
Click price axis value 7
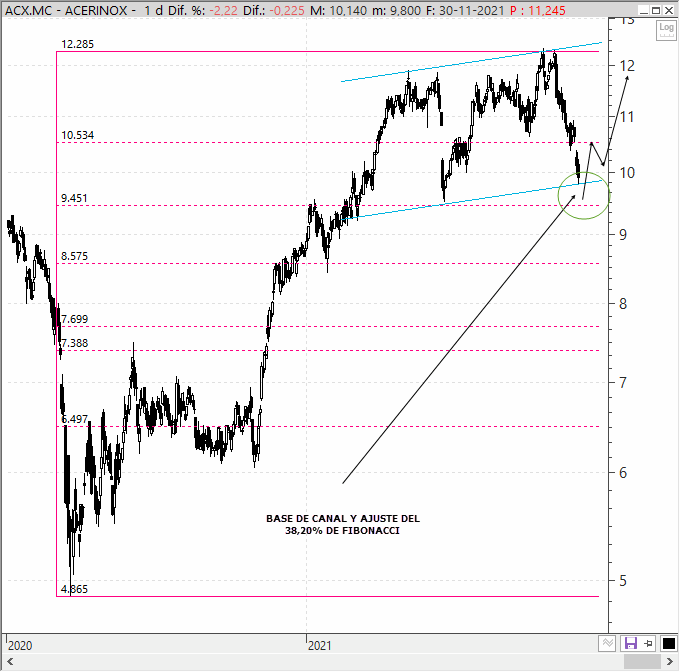pos(623,382)
